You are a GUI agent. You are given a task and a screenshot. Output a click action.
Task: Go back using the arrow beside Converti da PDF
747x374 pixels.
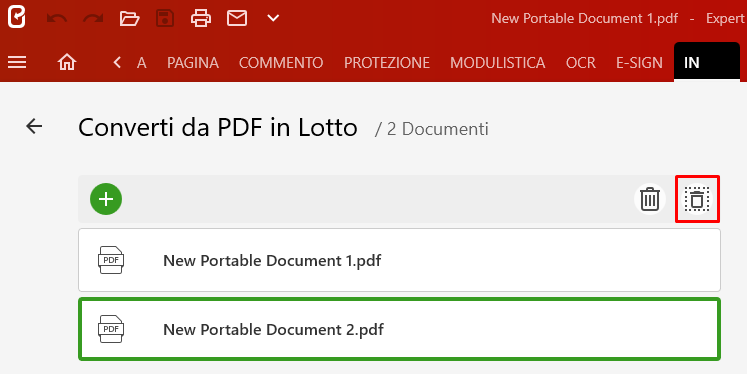point(34,126)
